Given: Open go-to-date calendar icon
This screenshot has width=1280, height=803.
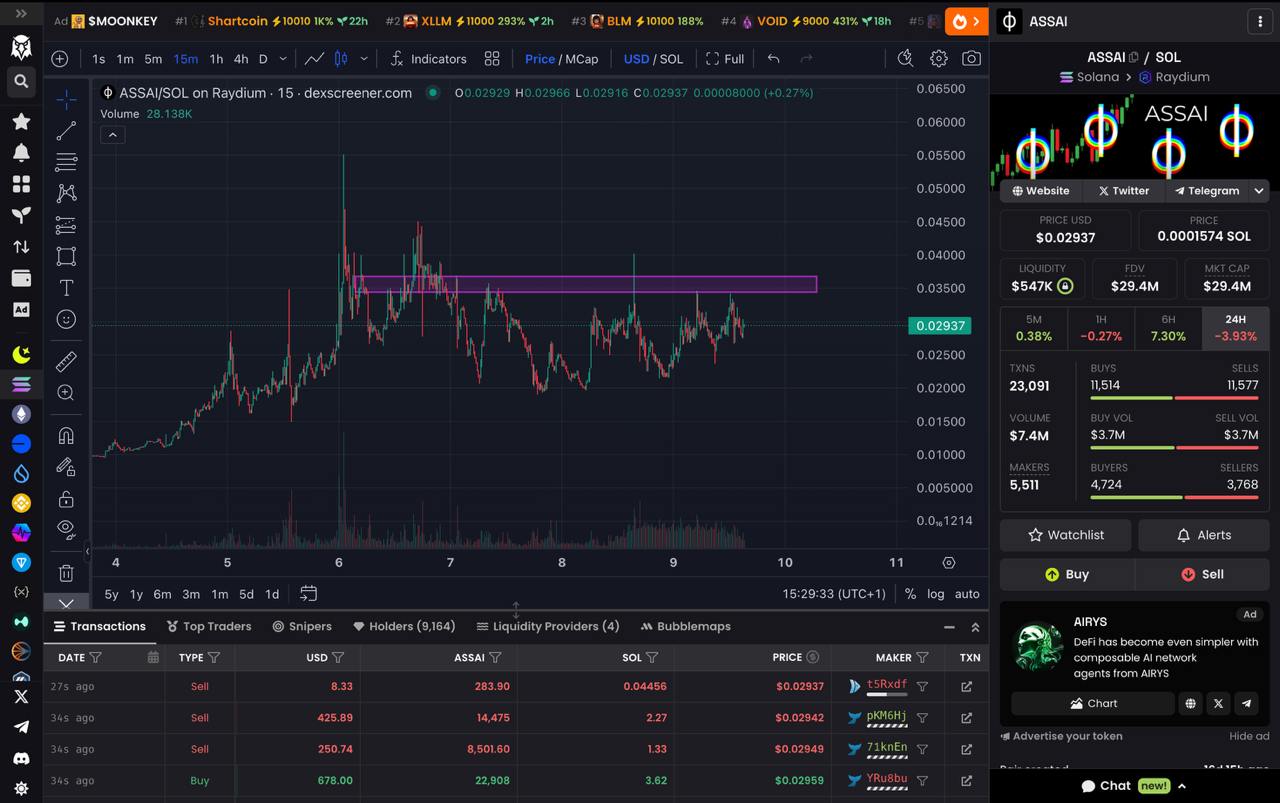Looking at the screenshot, I should [x=308, y=593].
